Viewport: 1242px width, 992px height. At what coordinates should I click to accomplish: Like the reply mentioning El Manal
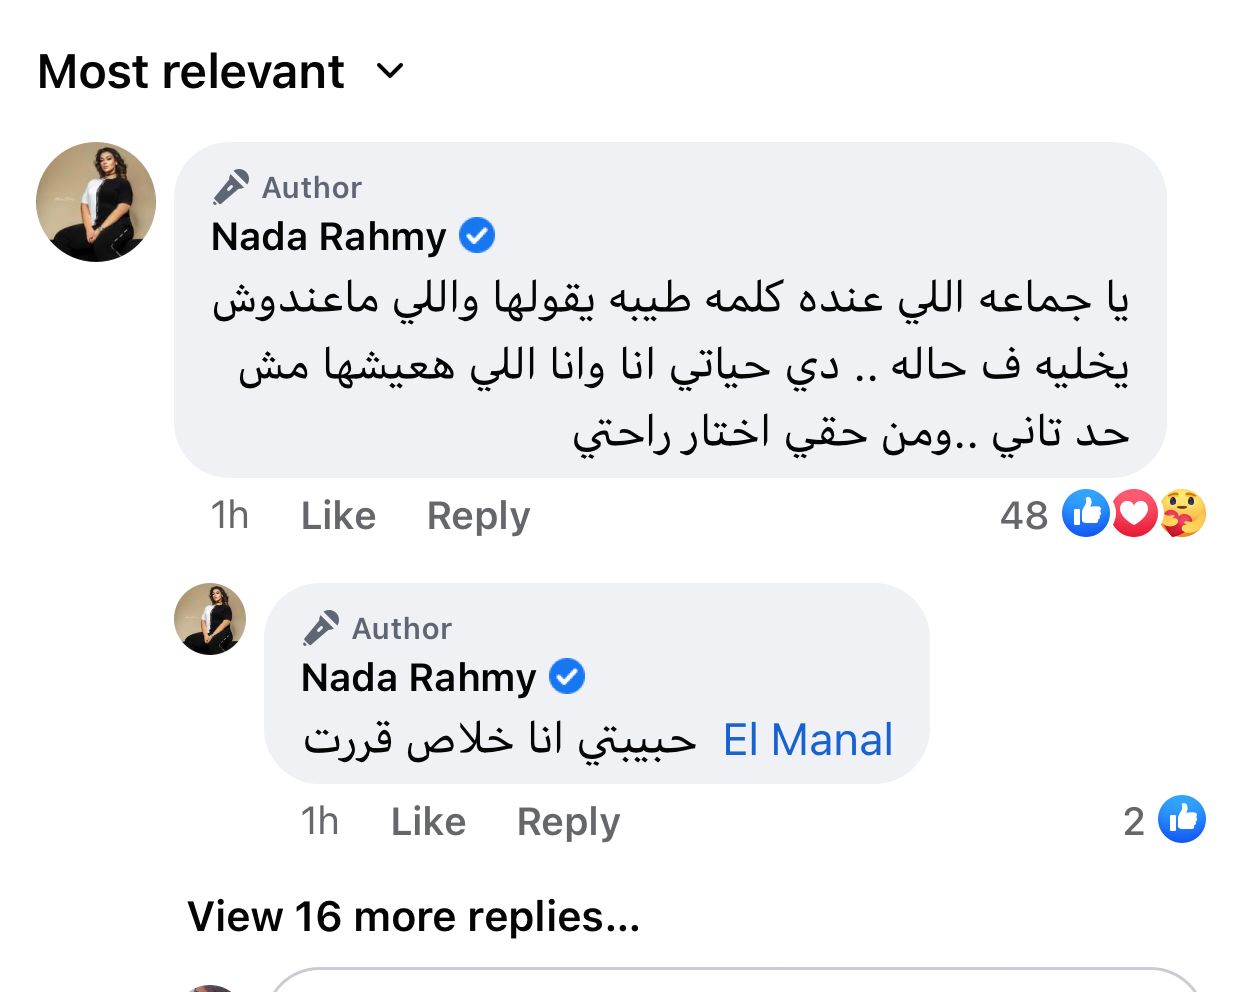click(x=428, y=822)
